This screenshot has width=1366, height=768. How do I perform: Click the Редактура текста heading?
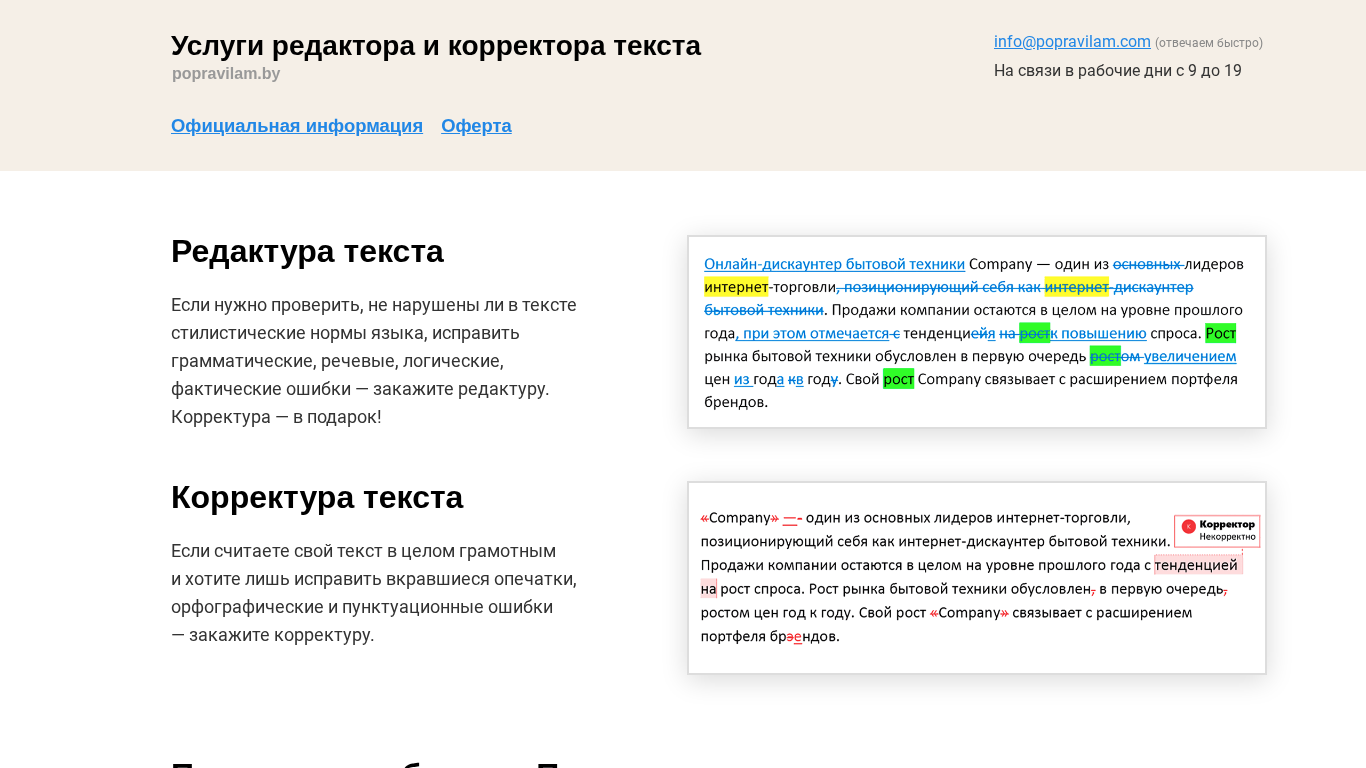click(307, 251)
